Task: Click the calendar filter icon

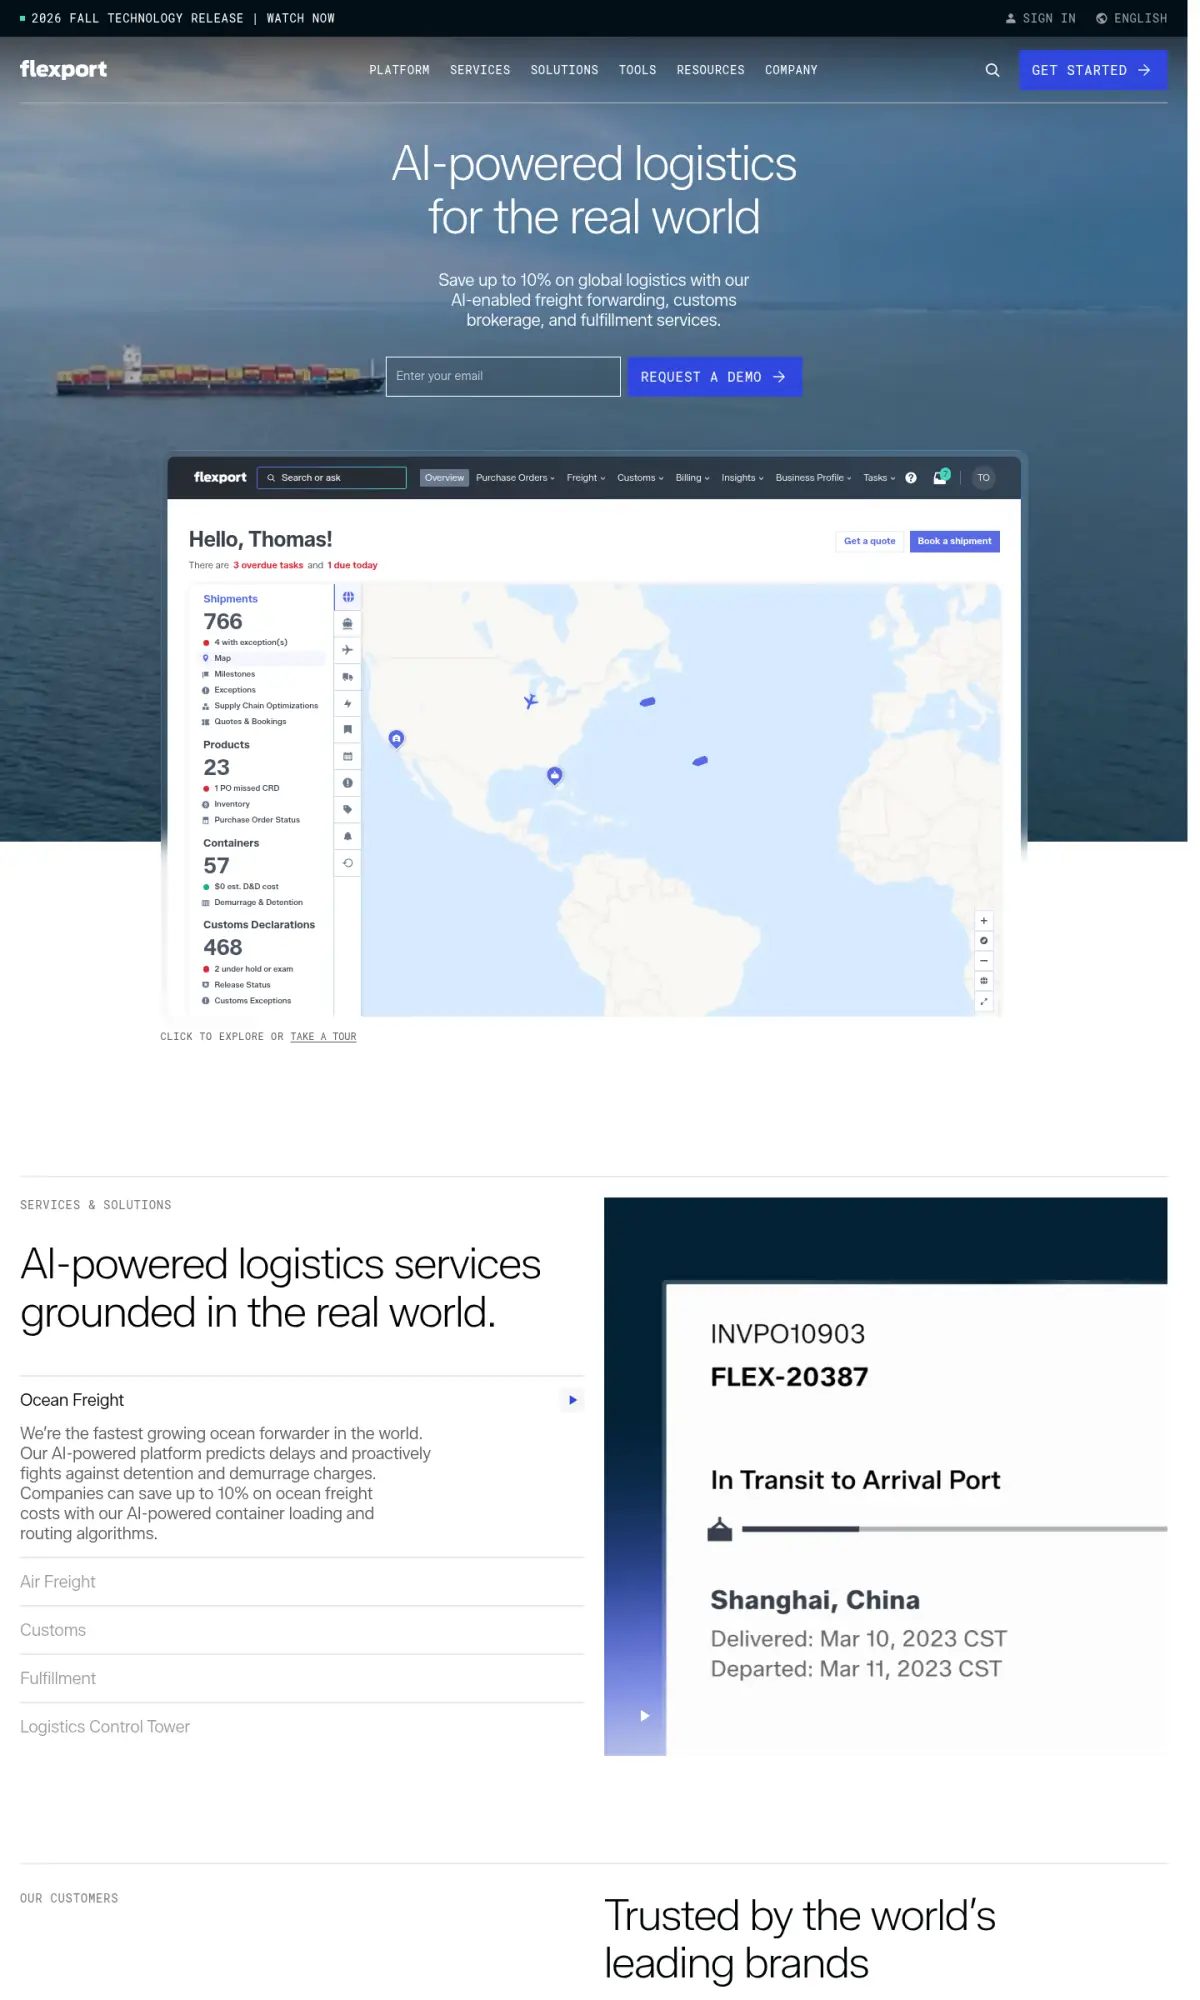Action: click(x=348, y=756)
